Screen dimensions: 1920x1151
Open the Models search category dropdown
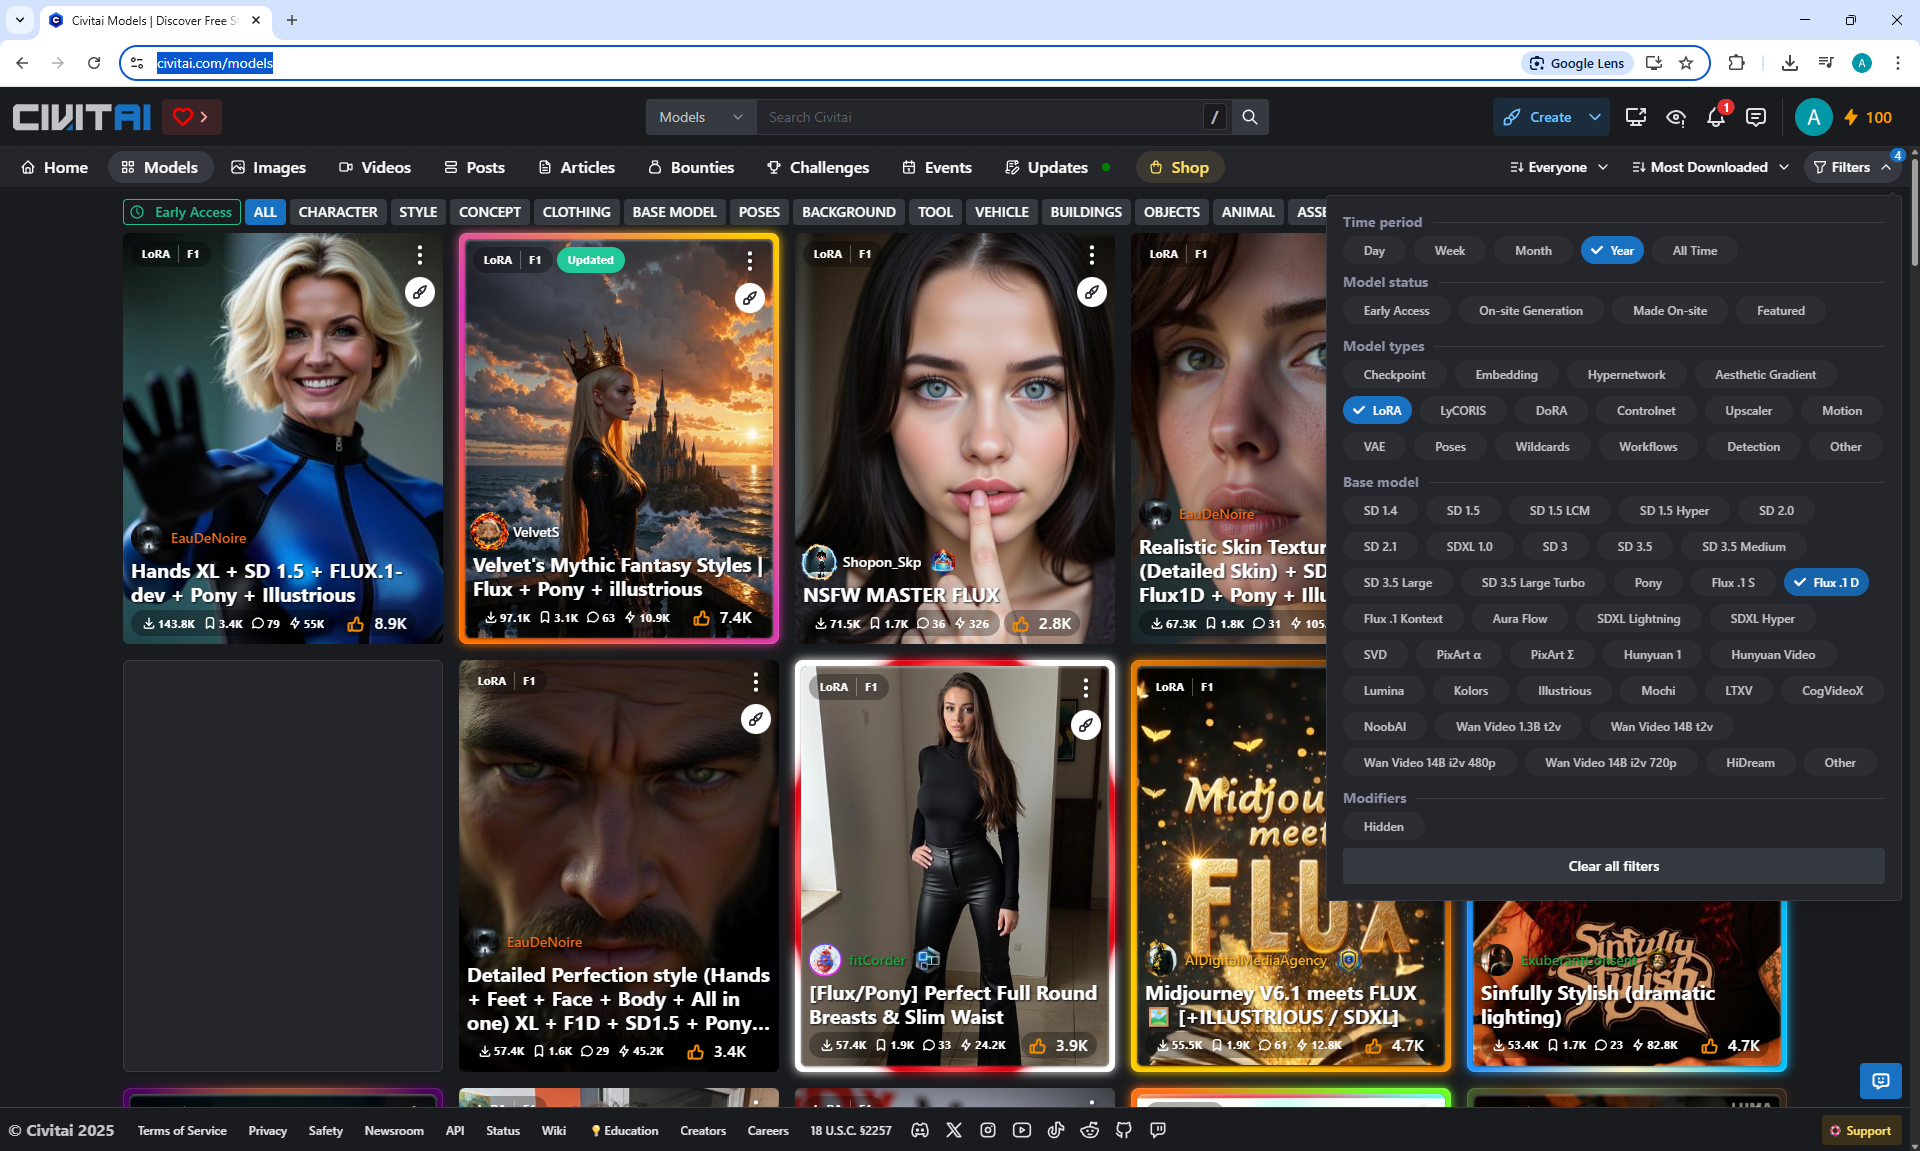[700, 118]
